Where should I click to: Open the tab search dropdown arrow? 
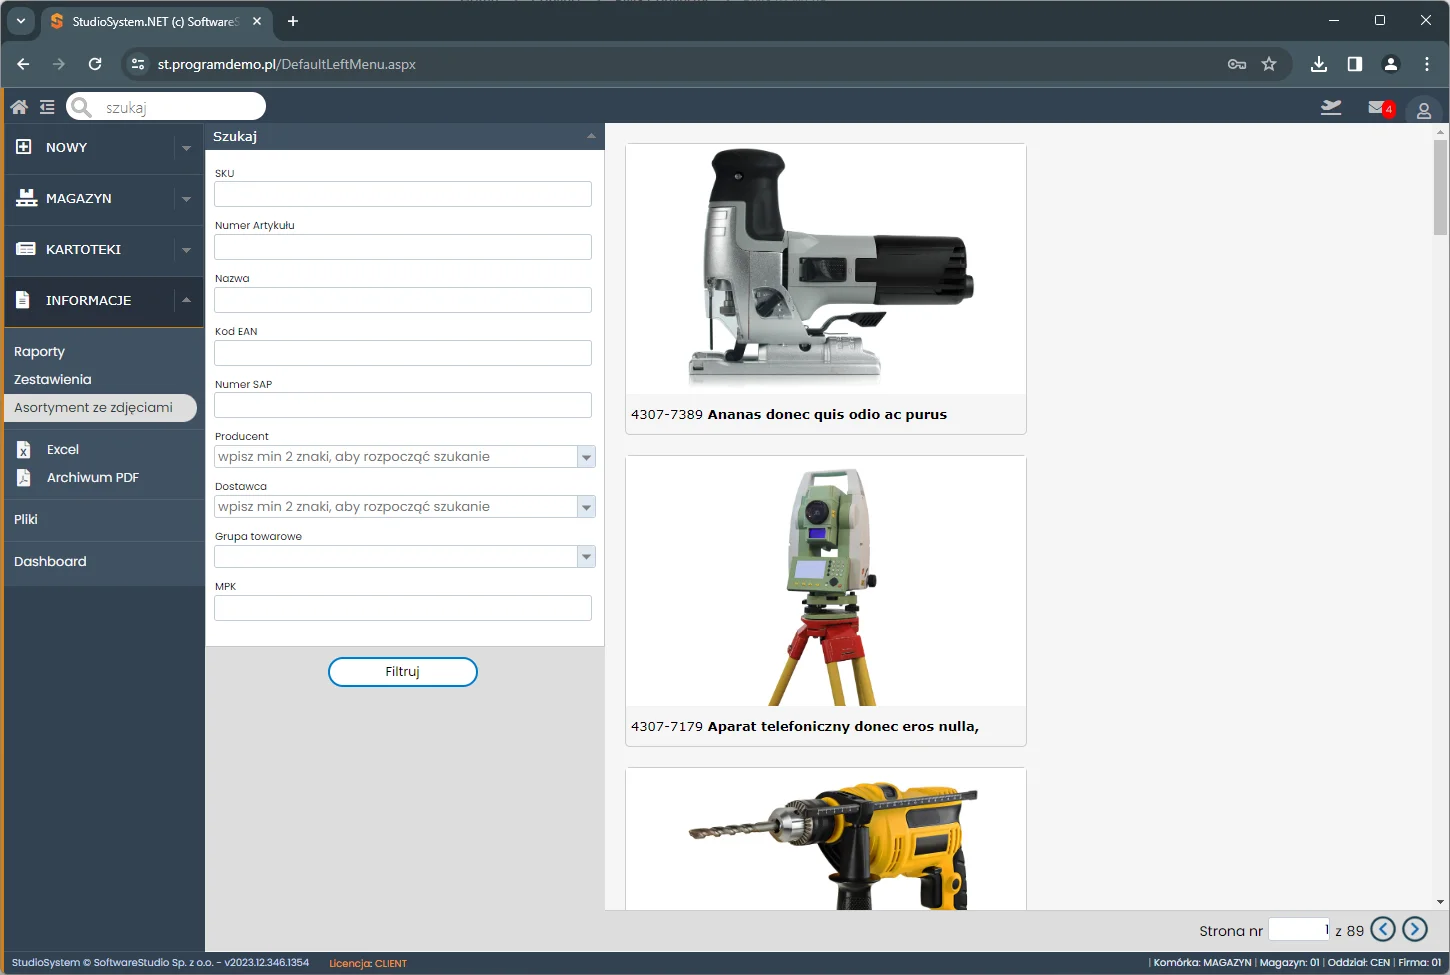tap(21, 21)
